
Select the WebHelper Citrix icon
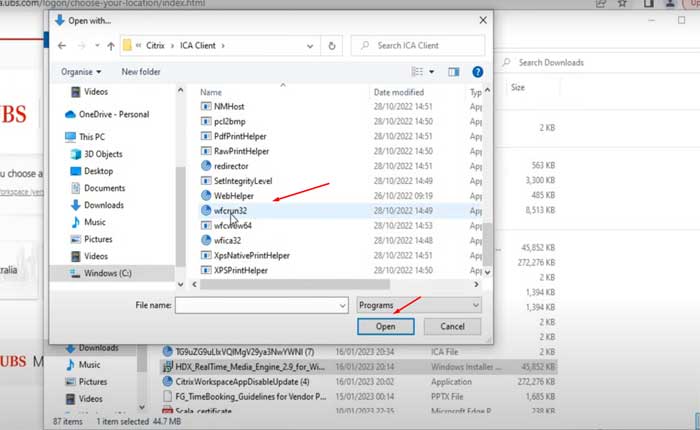(206, 196)
